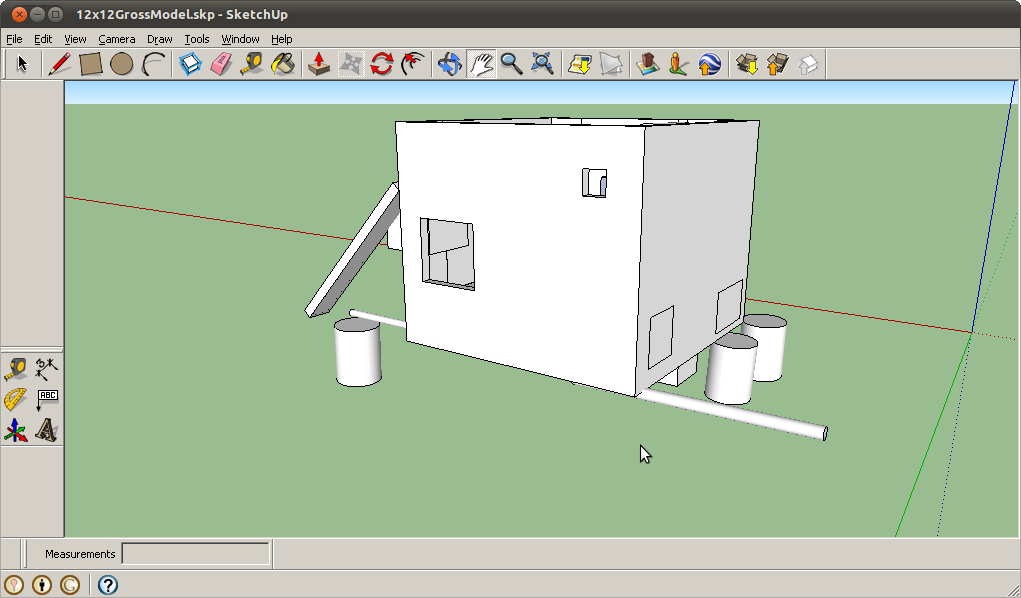1021x598 pixels.
Task: Open the Camera menu
Action: coord(116,39)
